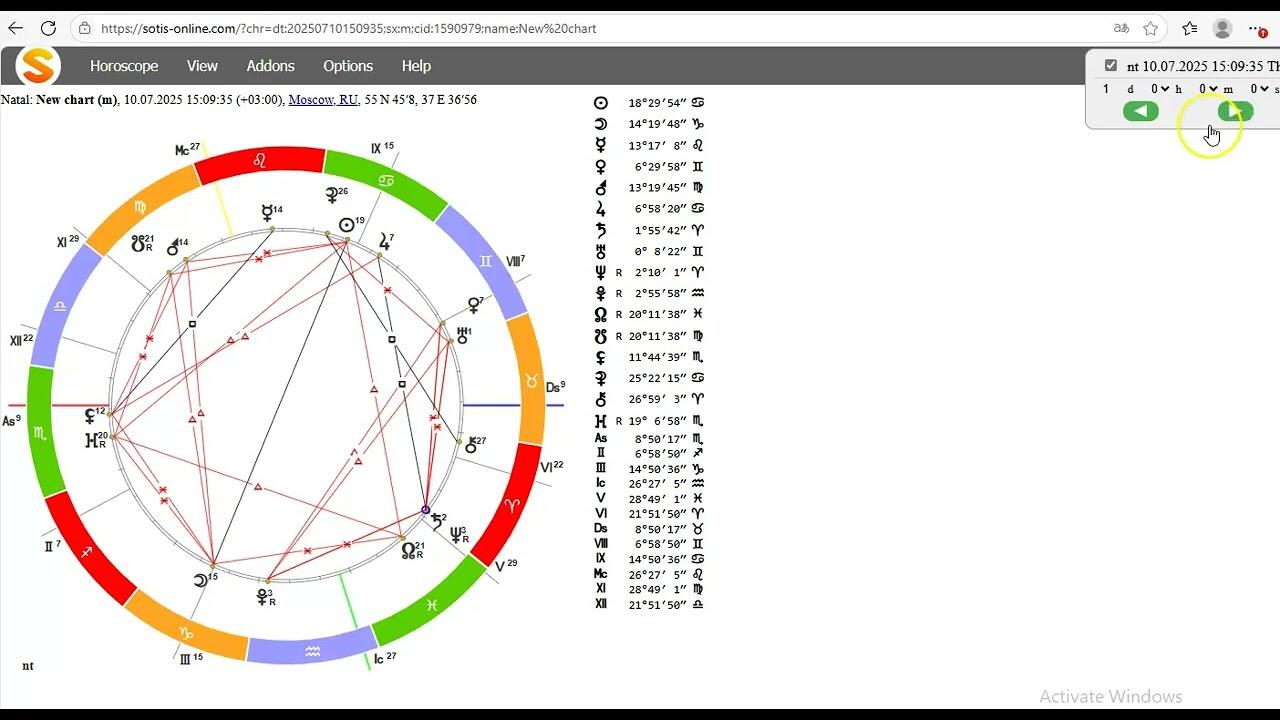Screen dimensions: 1280x720
Task: Open the seconds dropdown in time step panel
Action: pyautogui.click(x=1259, y=89)
